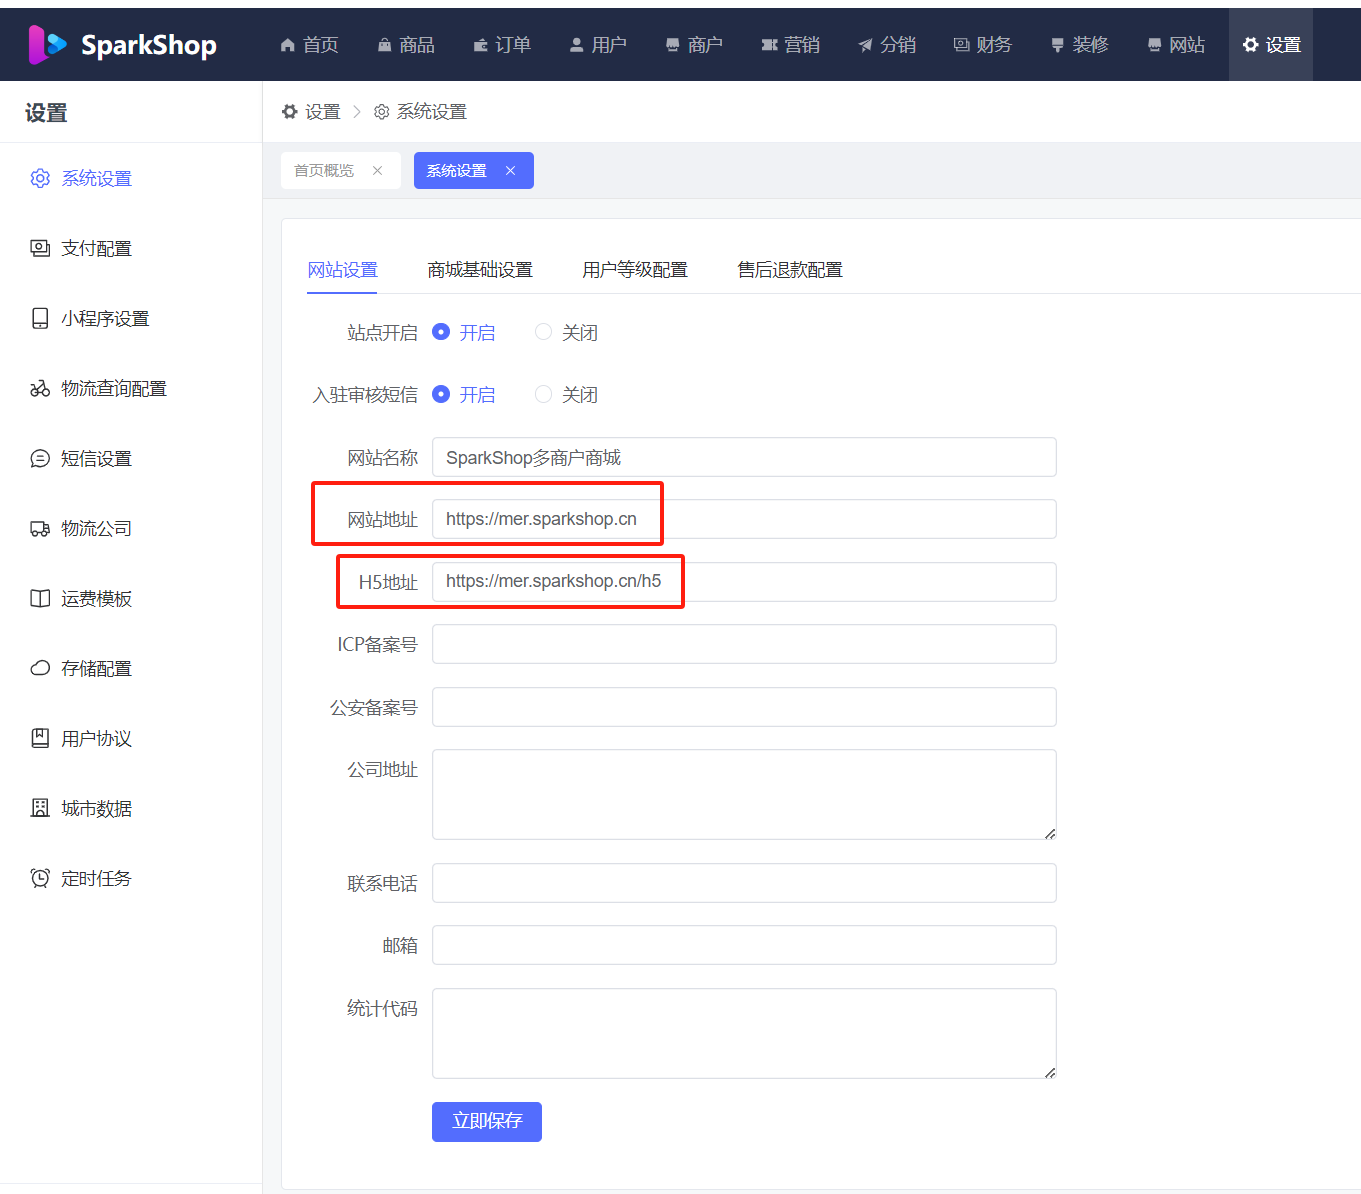Click the bicycle icon next to 物流查询配置

pyautogui.click(x=40, y=388)
